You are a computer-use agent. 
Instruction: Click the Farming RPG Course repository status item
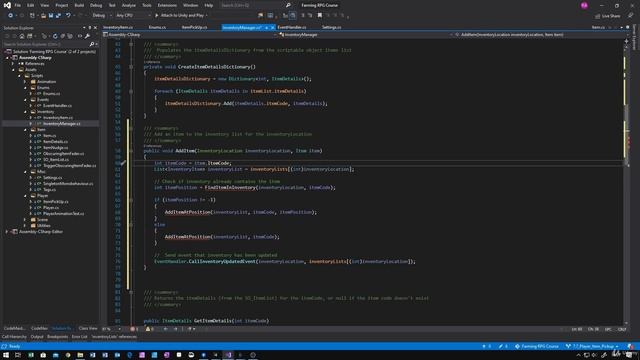pyautogui.click(x=536, y=347)
